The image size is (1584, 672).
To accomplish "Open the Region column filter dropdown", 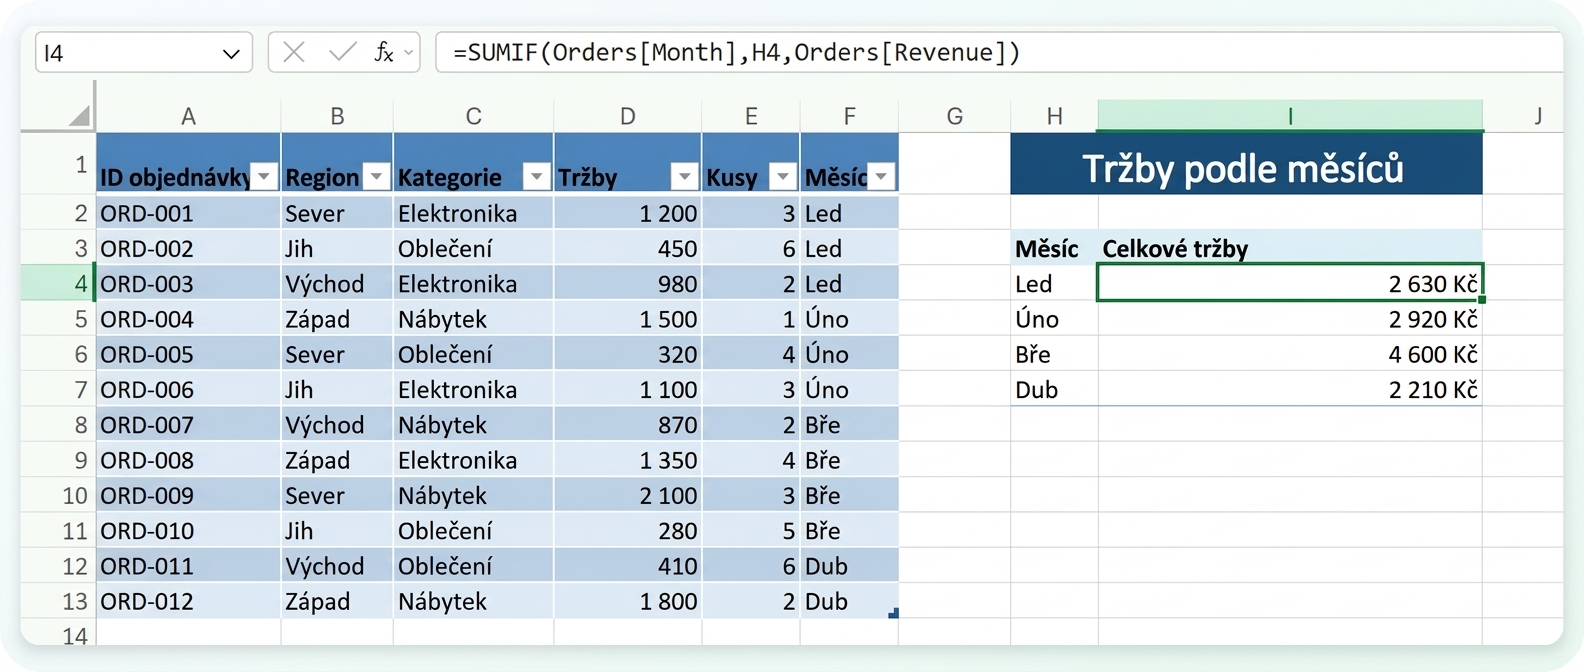I will pyautogui.click(x=376, y=177).
